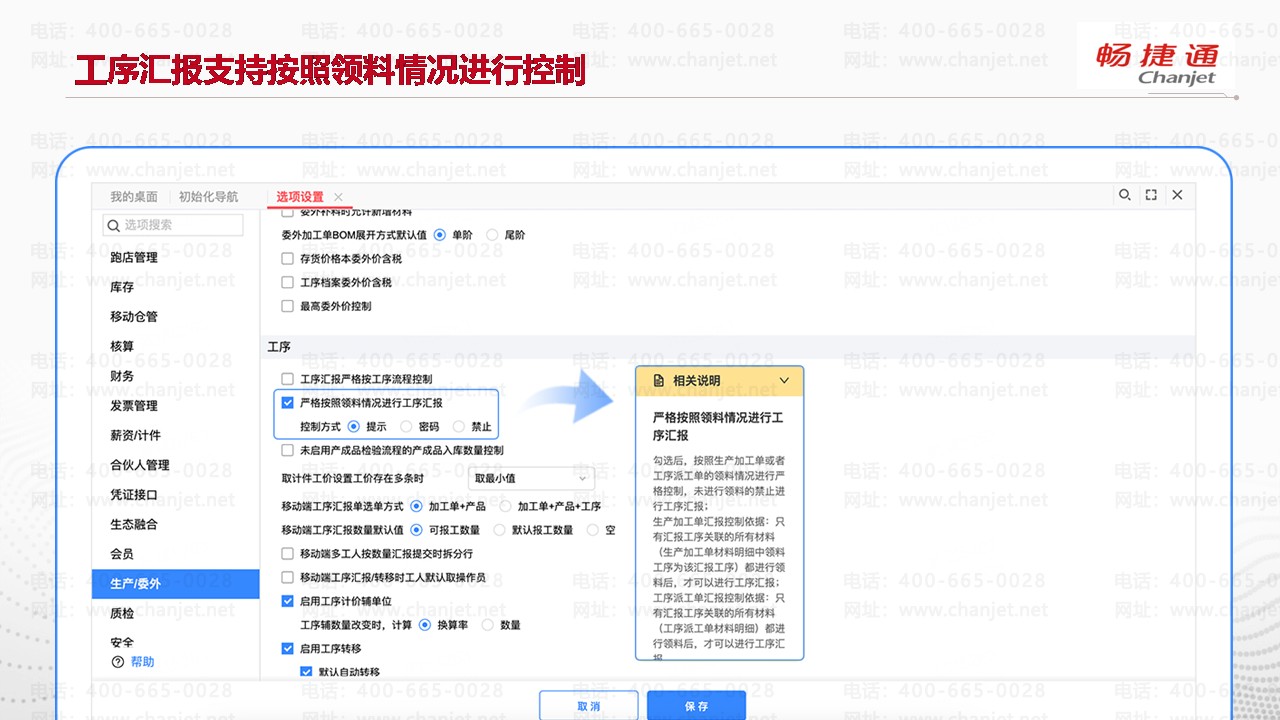The image size is (1280, 720).
Task: Click the help question-mark icon
Action: [x=118, y=662]
